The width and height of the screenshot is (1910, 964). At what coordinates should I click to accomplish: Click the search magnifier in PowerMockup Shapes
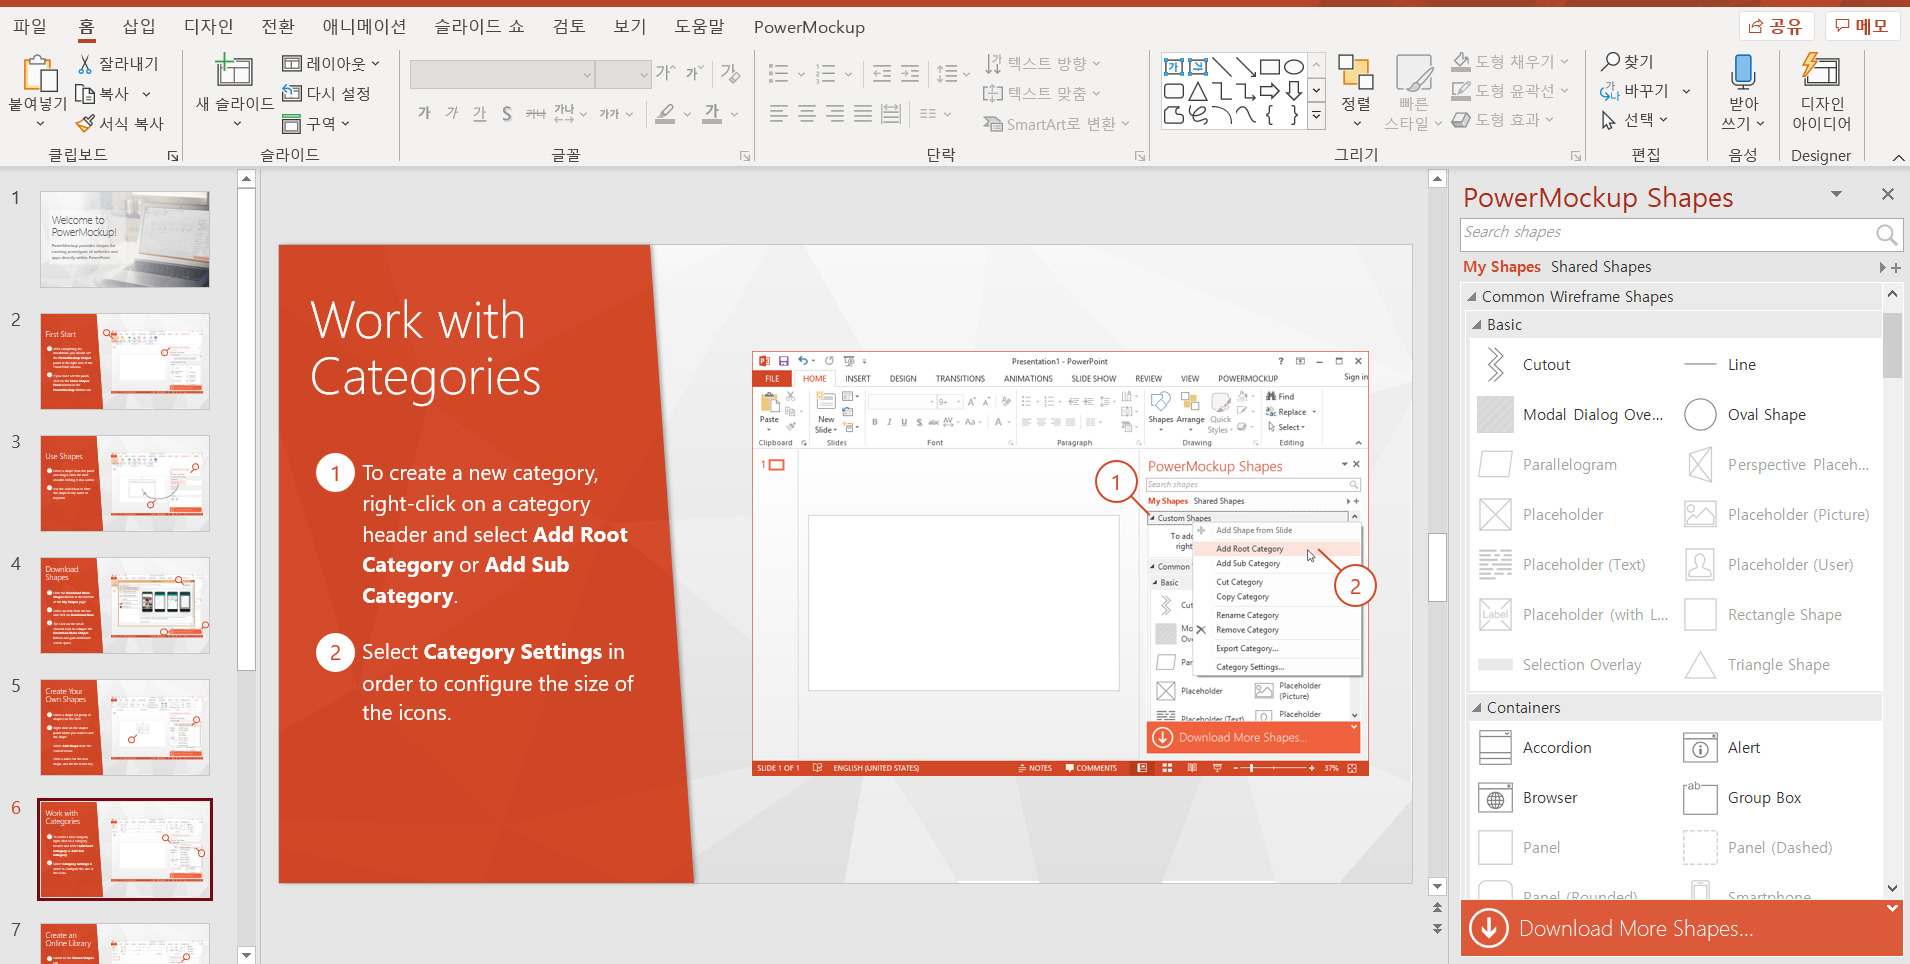pyautogui.click(x=1886, y=234)
